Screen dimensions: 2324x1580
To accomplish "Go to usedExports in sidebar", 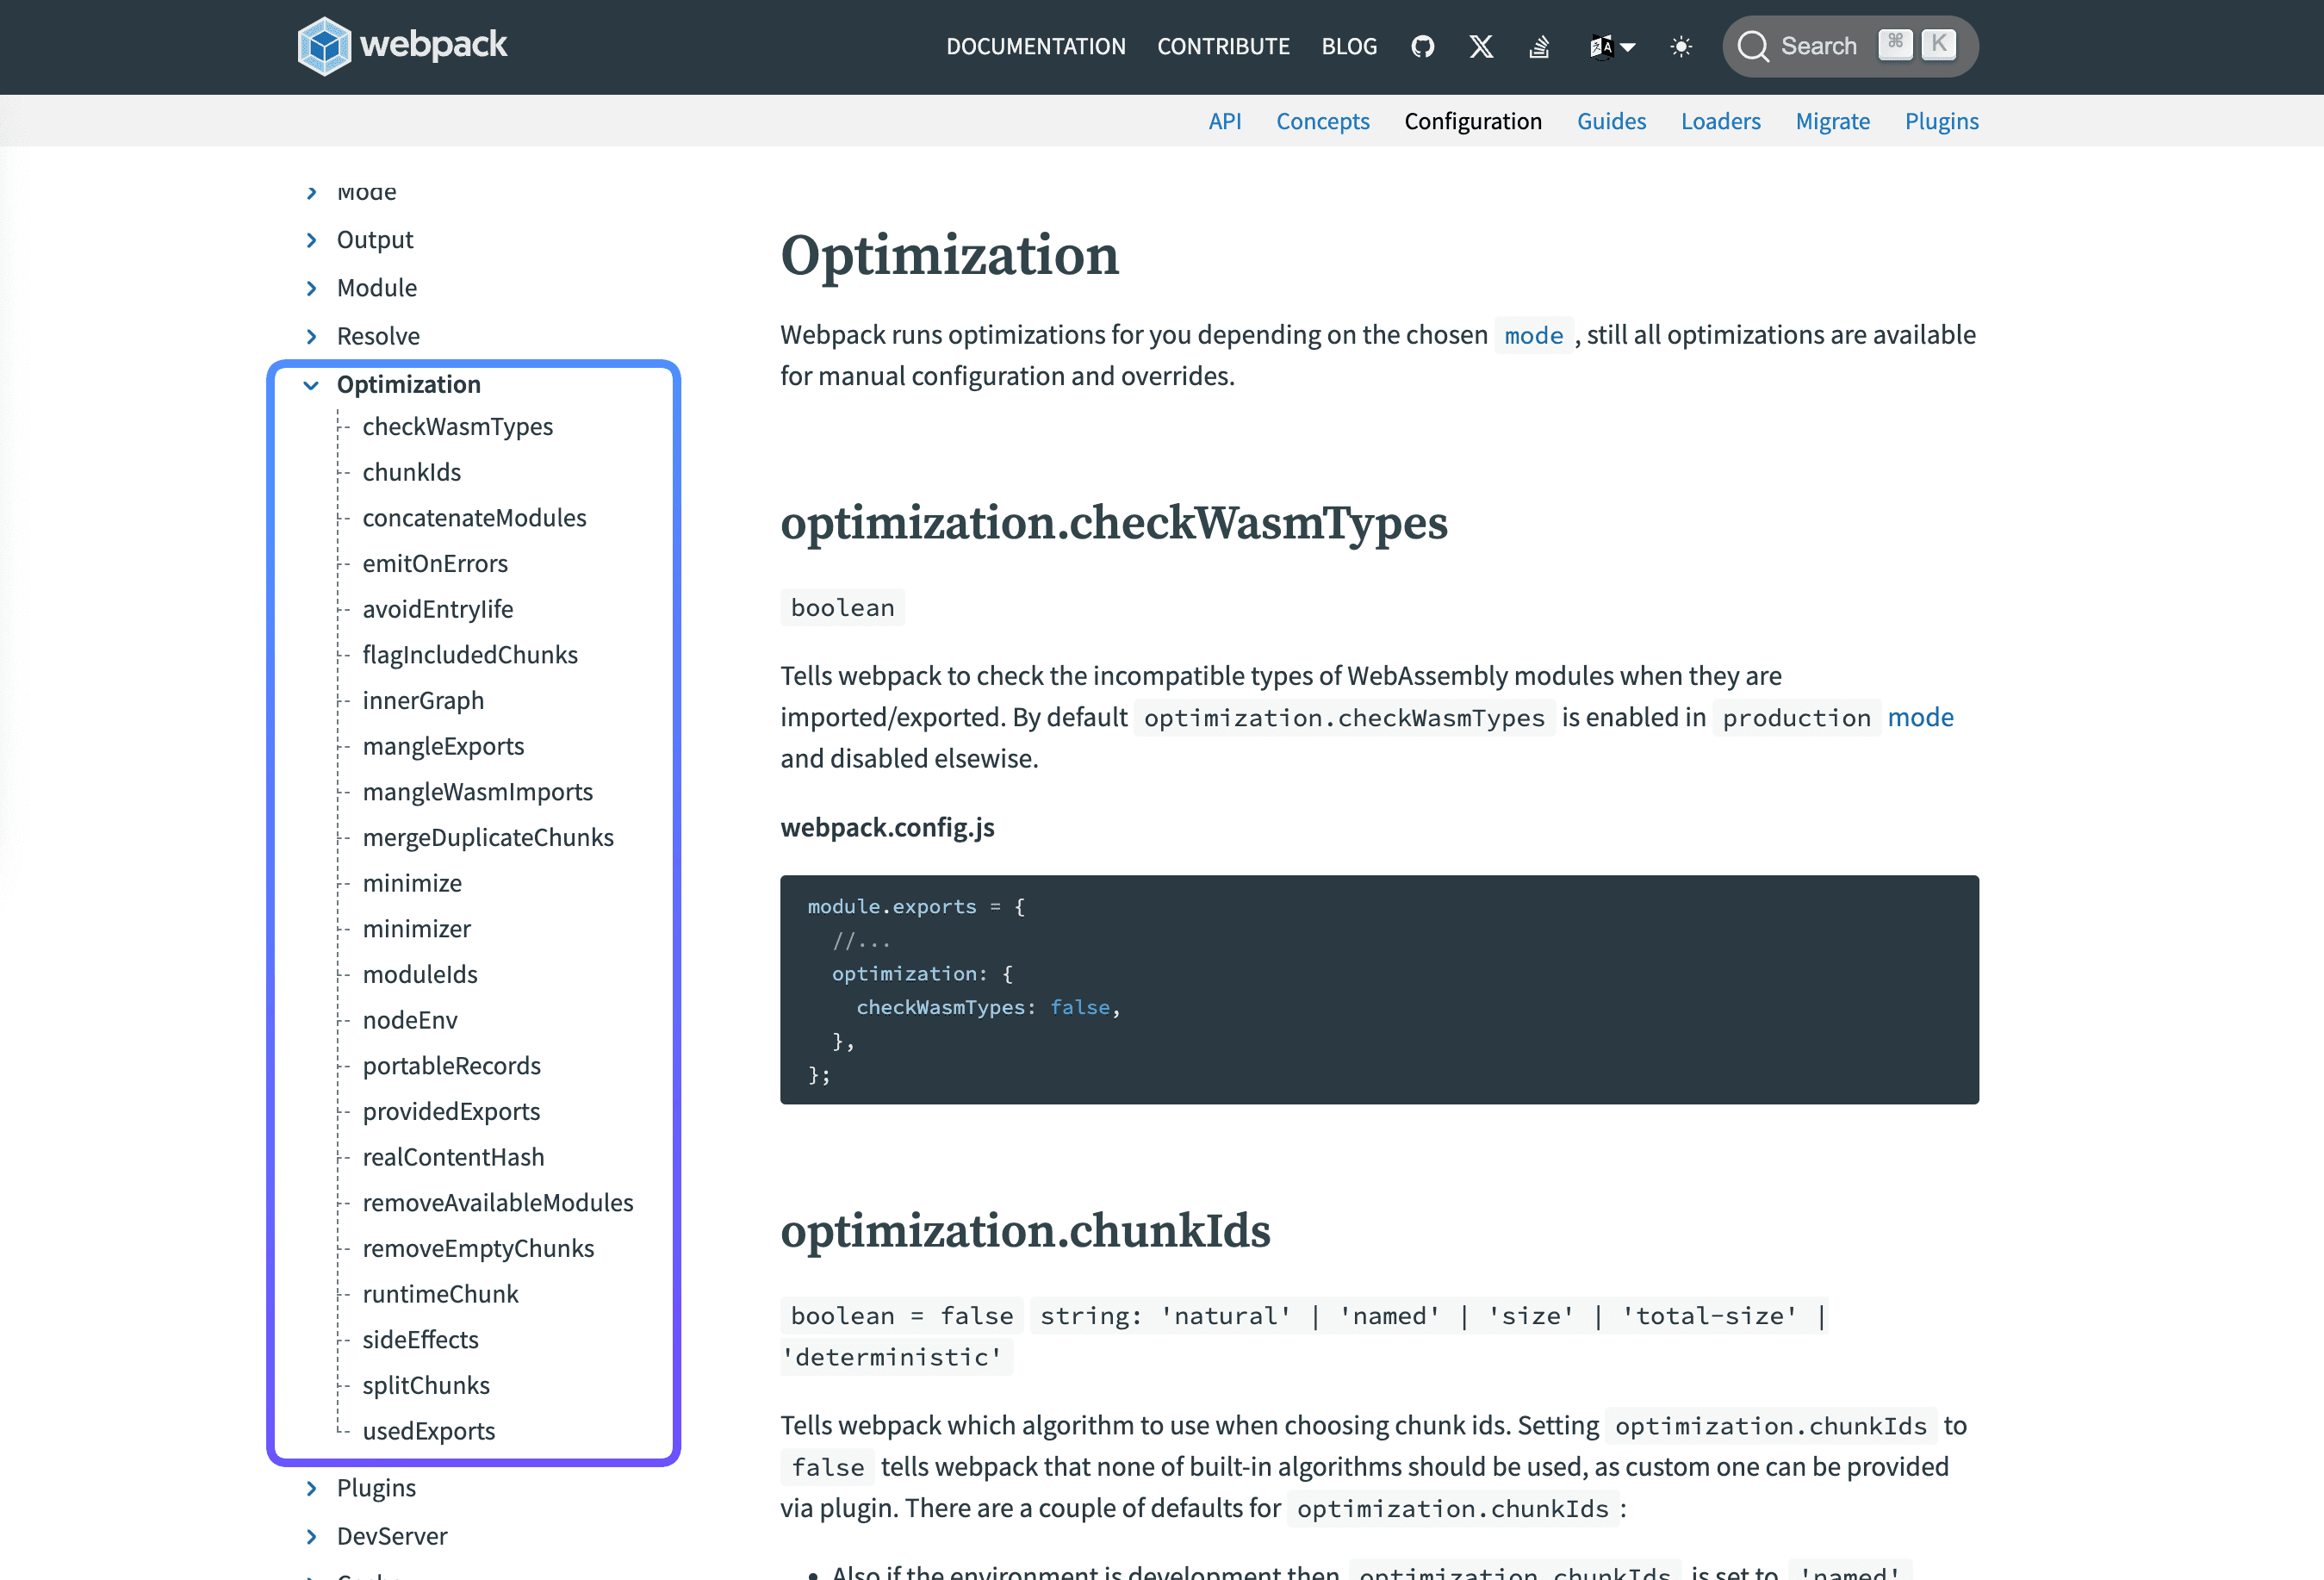I will [x=428, y=1431].
